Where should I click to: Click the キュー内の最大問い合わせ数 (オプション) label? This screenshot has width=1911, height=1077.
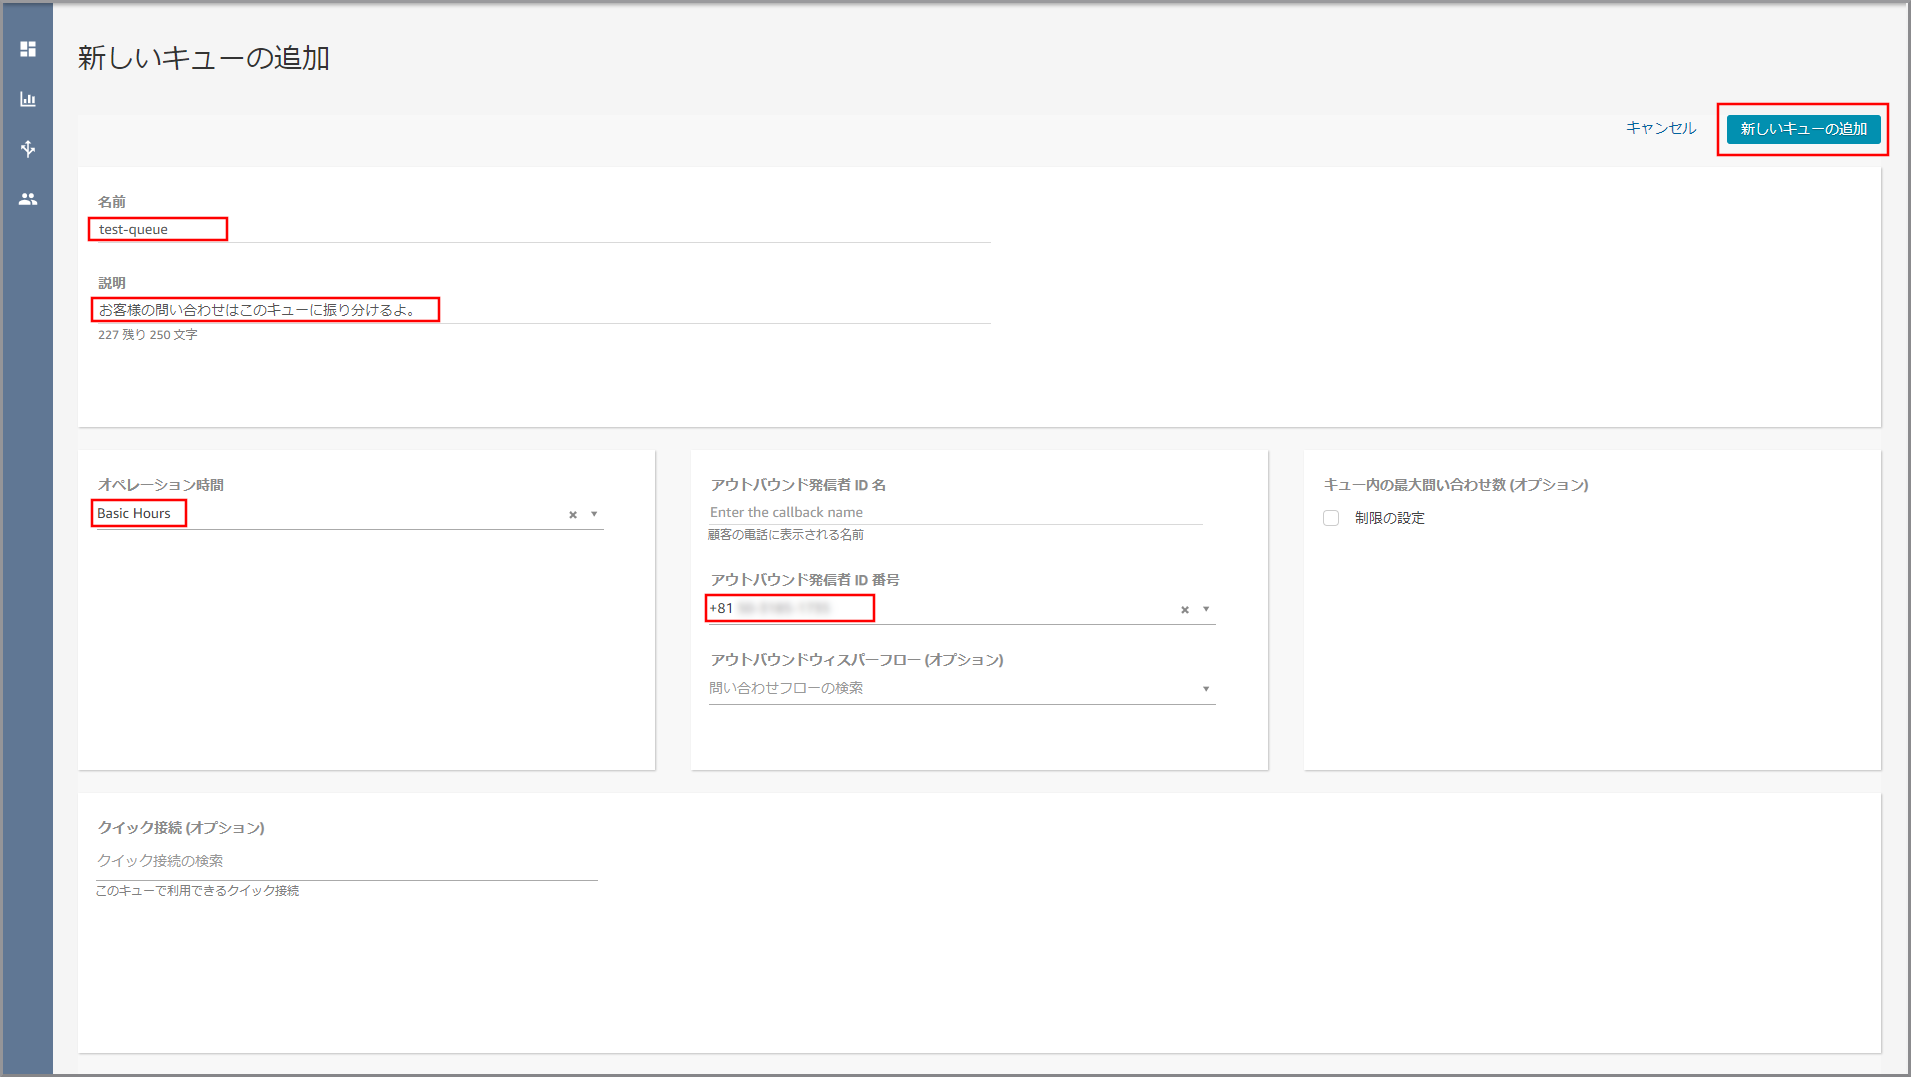click(1456, 485)
